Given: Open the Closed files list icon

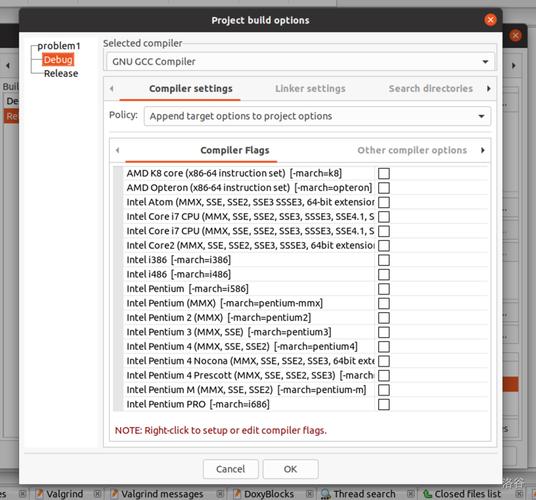Looking at the screenshot, I should click(427, 494).
